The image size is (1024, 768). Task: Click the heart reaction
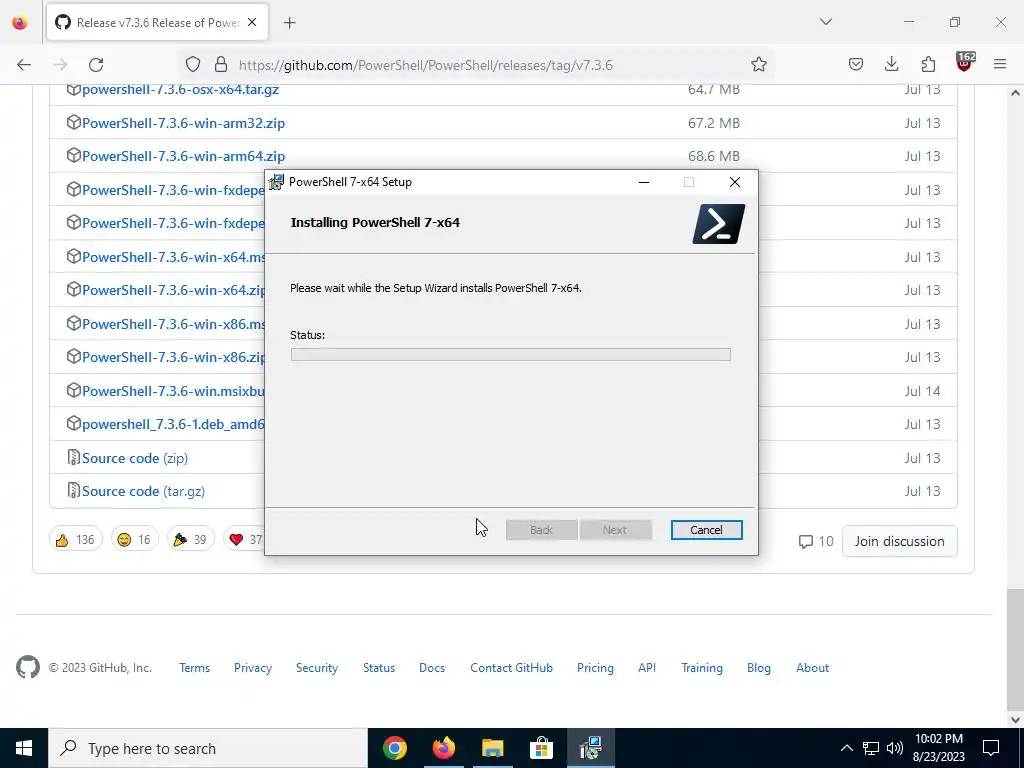pyautogui.click(x=245, y=540)
